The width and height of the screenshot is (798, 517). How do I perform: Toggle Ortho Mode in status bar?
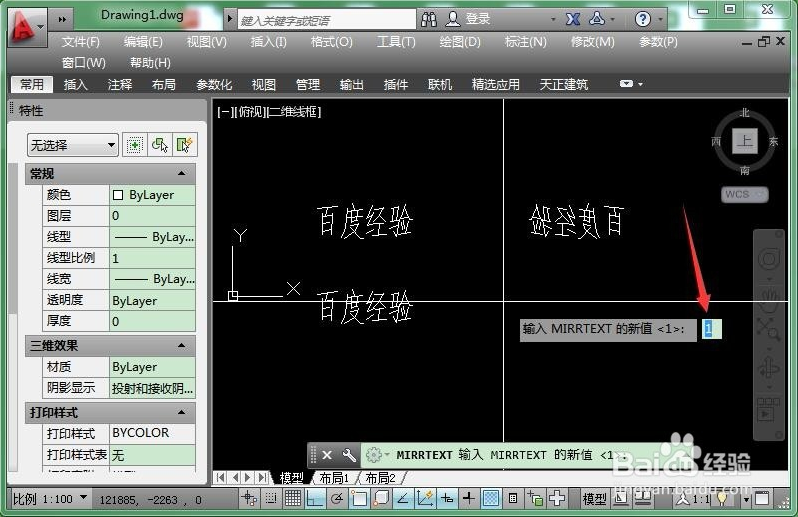click(315, 498)
